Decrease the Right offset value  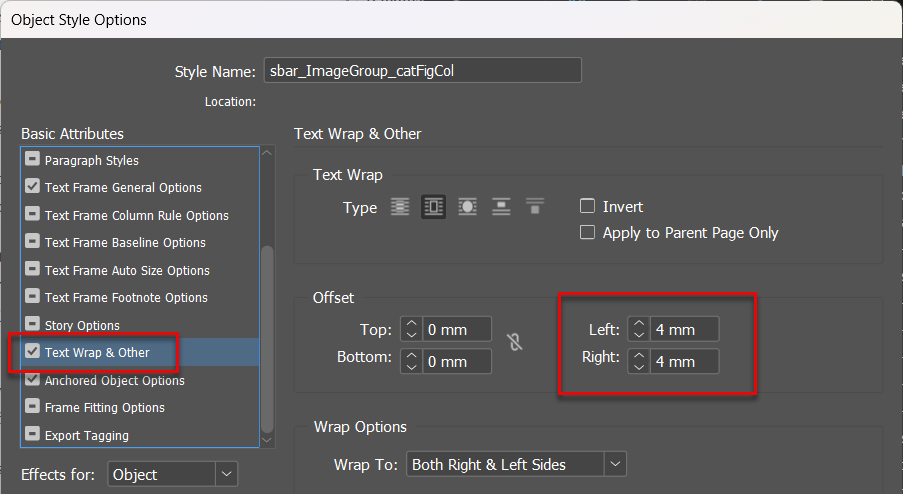point(638,368)
